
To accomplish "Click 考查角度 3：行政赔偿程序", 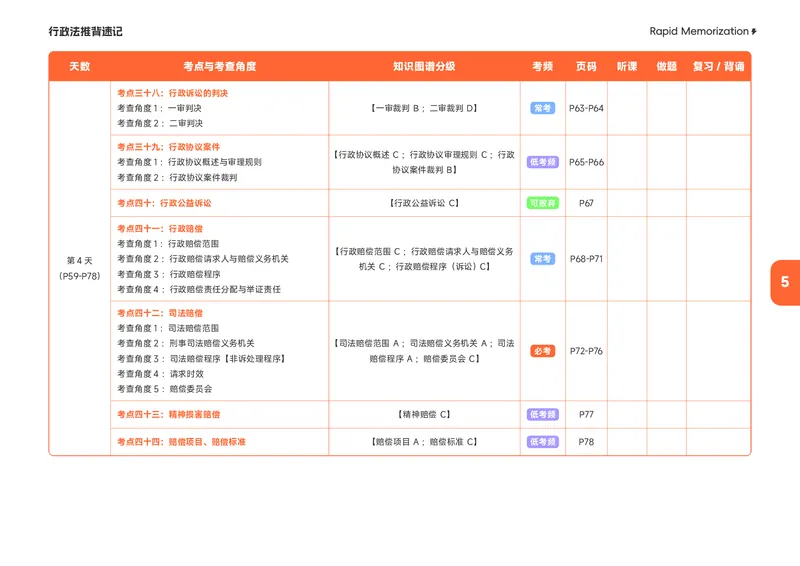I will 169,274.
